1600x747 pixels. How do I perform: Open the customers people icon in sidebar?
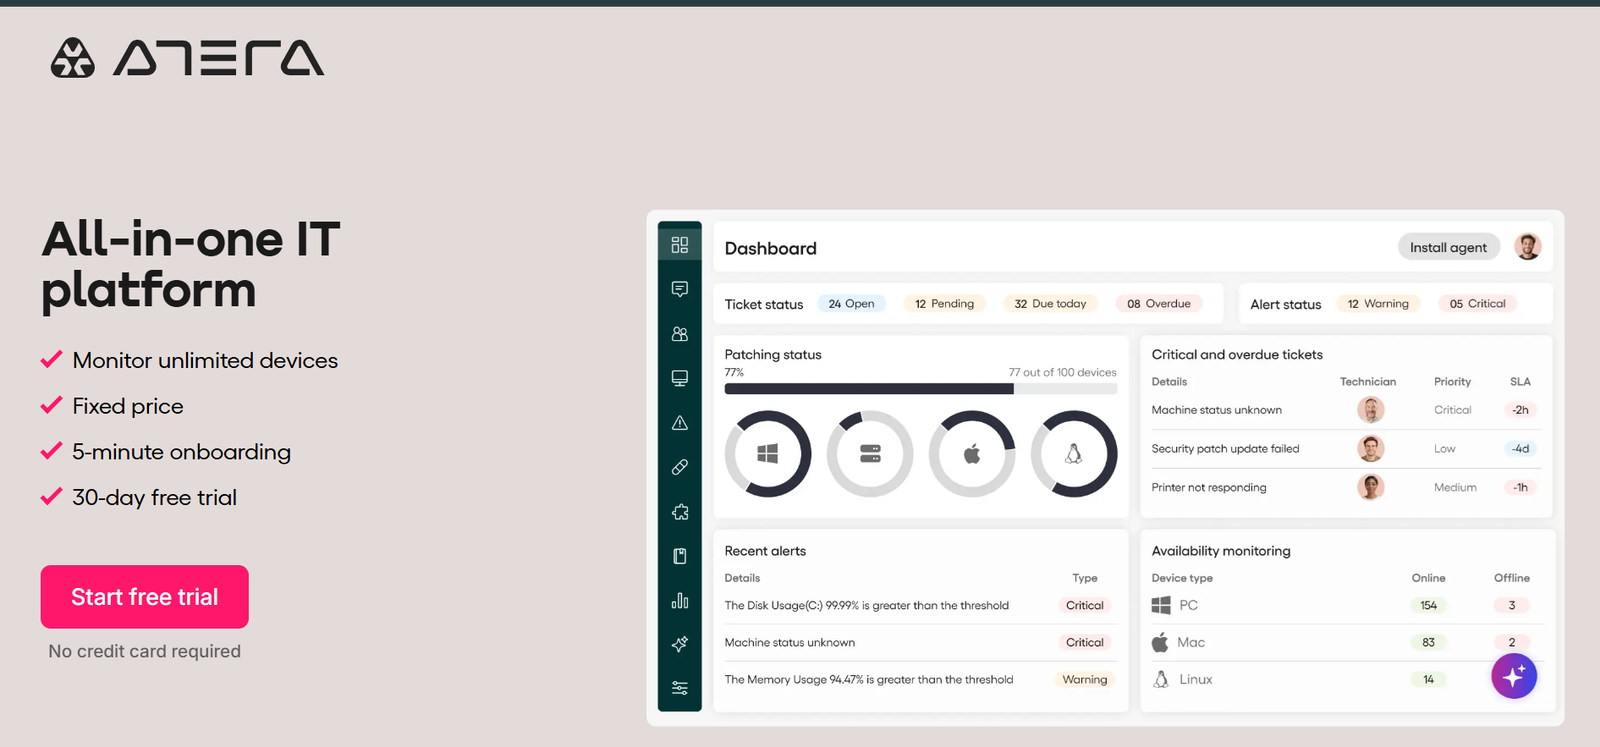[680, 334]
